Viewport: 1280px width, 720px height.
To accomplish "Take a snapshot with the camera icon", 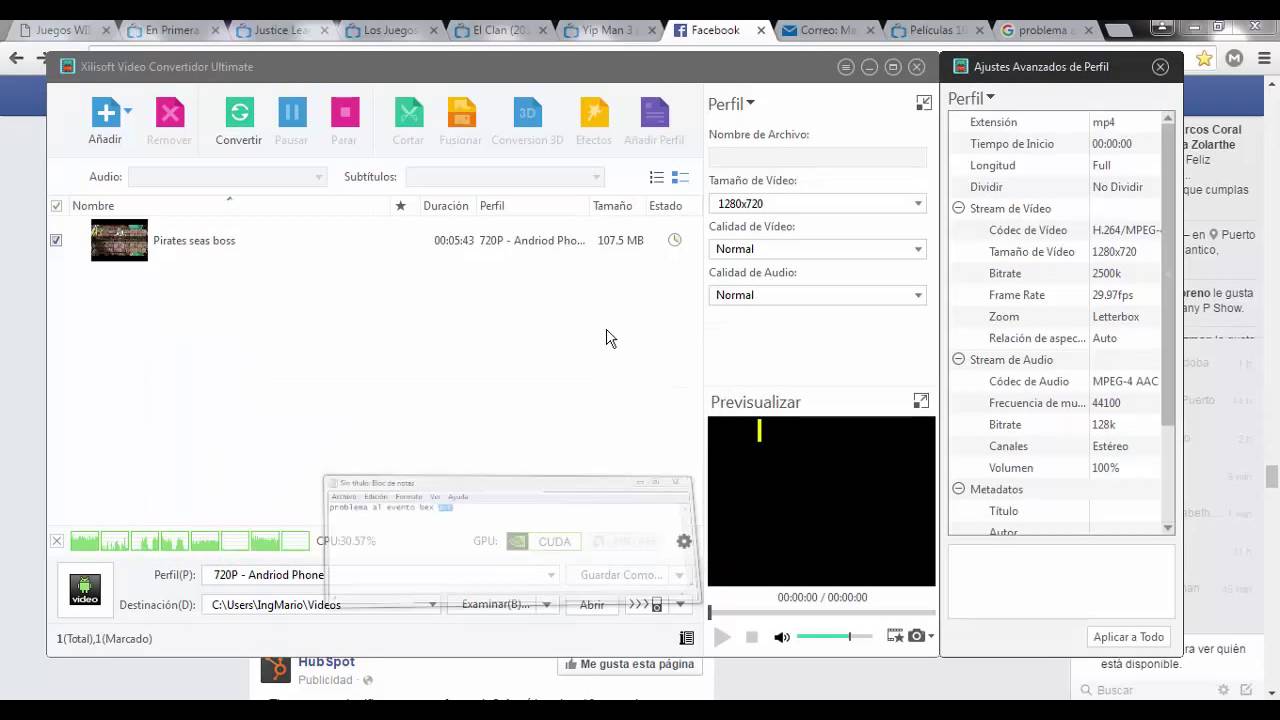I will [x=916, y=636].
